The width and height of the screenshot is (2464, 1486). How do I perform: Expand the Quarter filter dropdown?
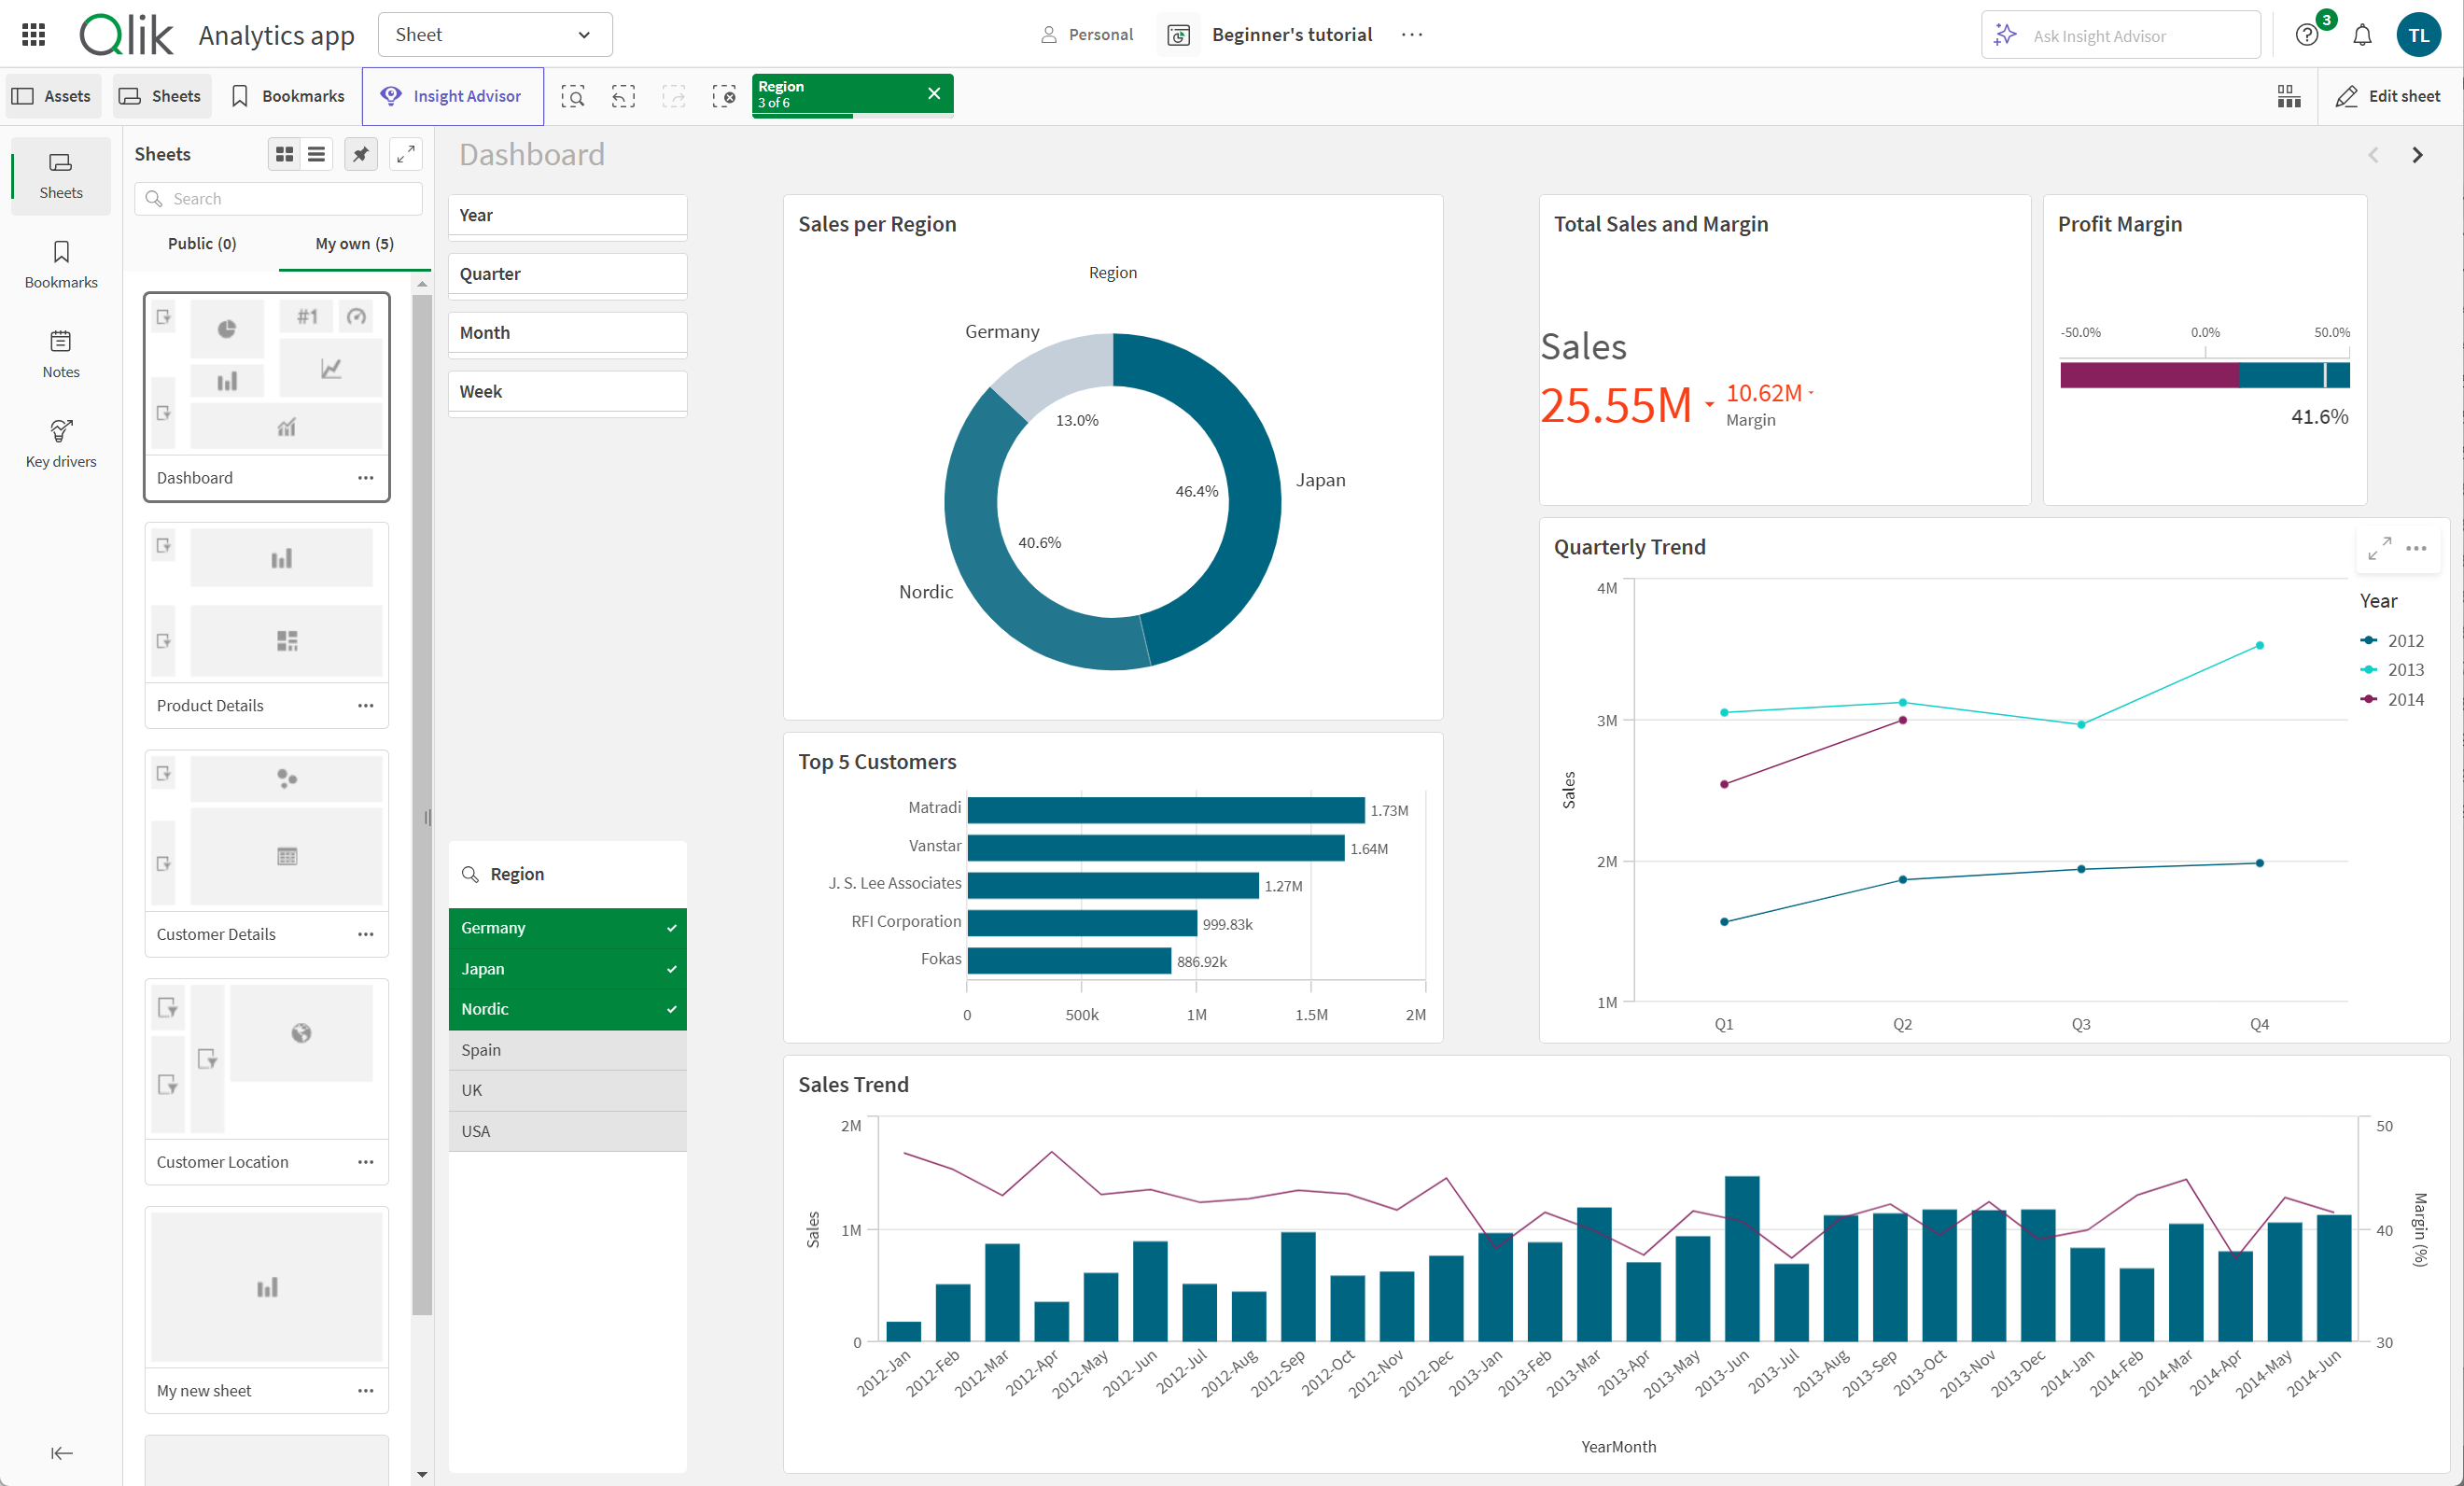point(567,273)
